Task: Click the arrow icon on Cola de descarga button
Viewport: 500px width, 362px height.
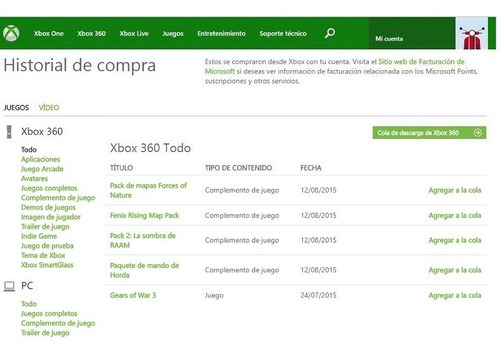Action: (x=477, y=133)
